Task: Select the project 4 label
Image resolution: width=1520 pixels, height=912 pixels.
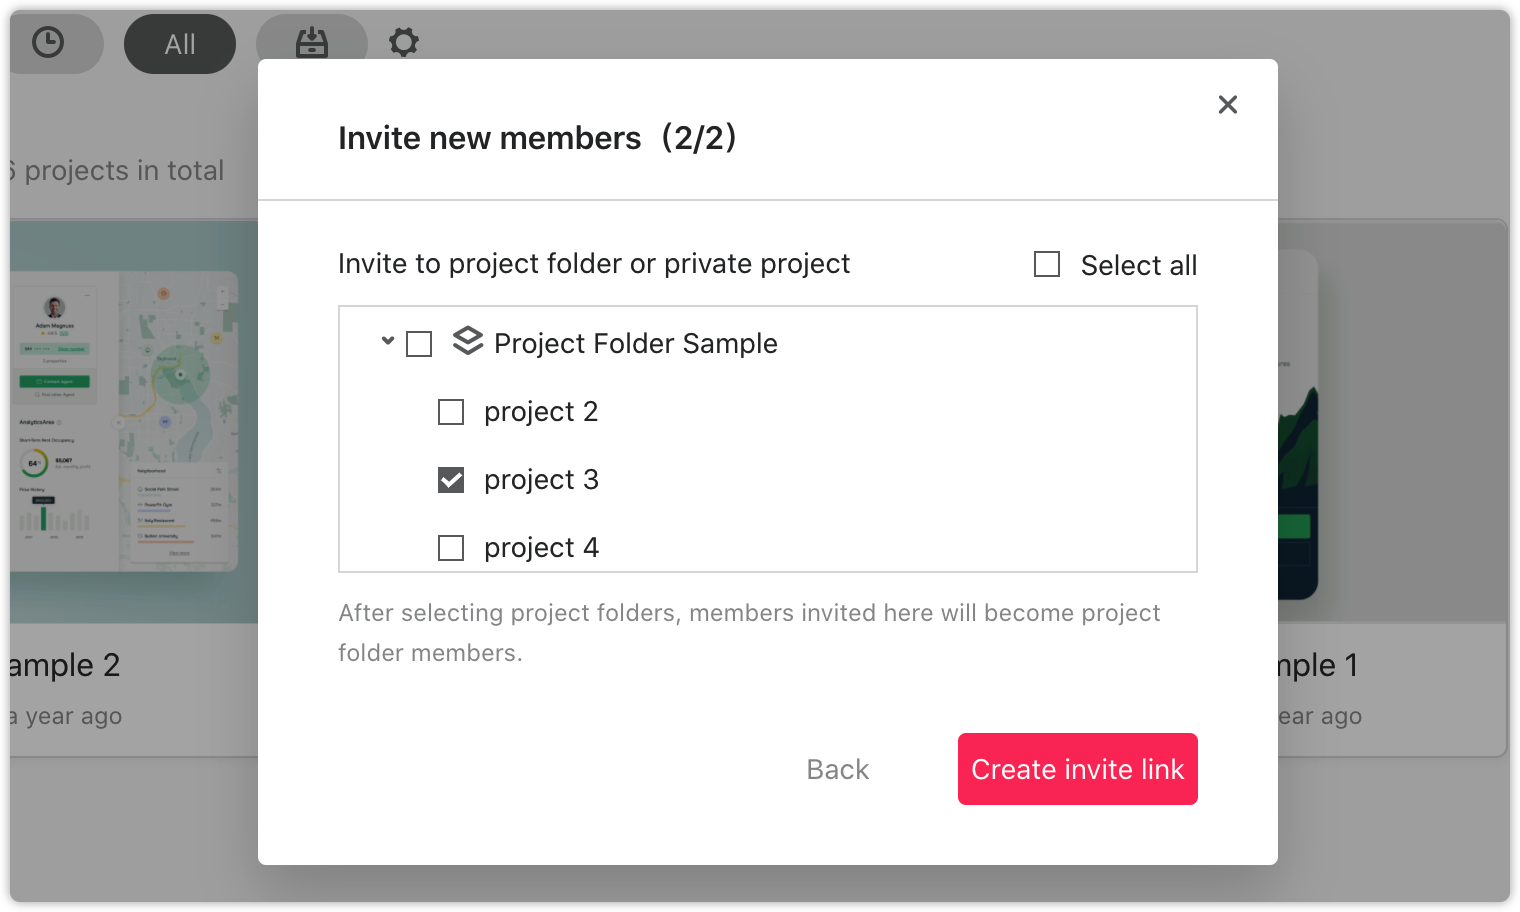Action: pos(541,548)
